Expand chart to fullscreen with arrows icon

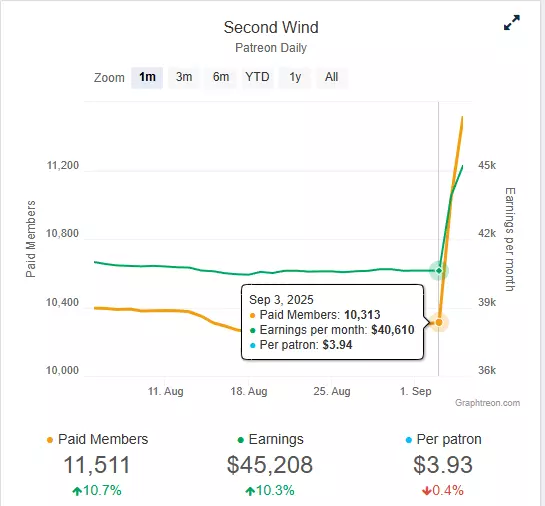512,23
